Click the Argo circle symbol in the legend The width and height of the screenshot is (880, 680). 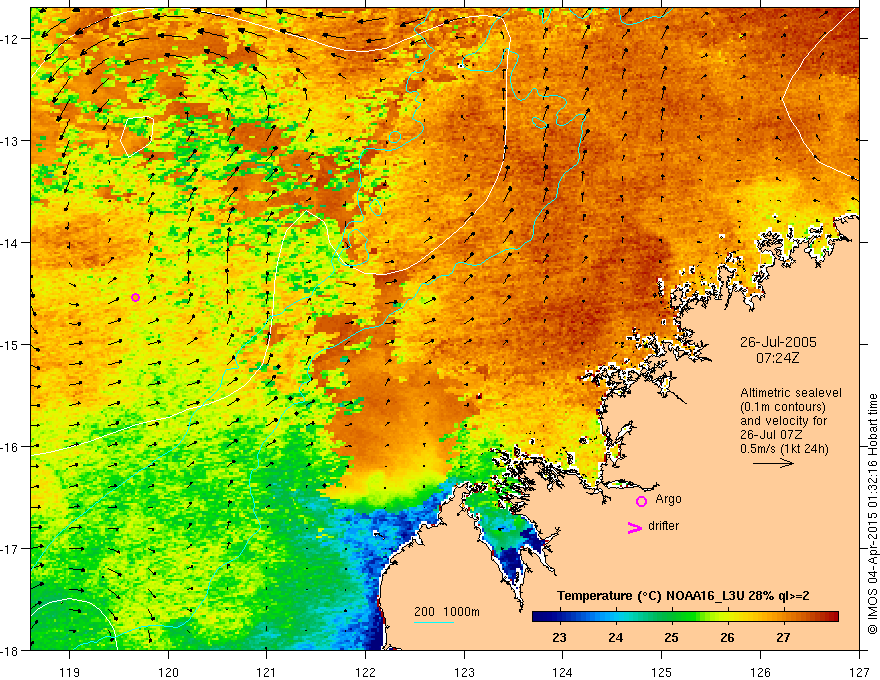pos(641,501)
